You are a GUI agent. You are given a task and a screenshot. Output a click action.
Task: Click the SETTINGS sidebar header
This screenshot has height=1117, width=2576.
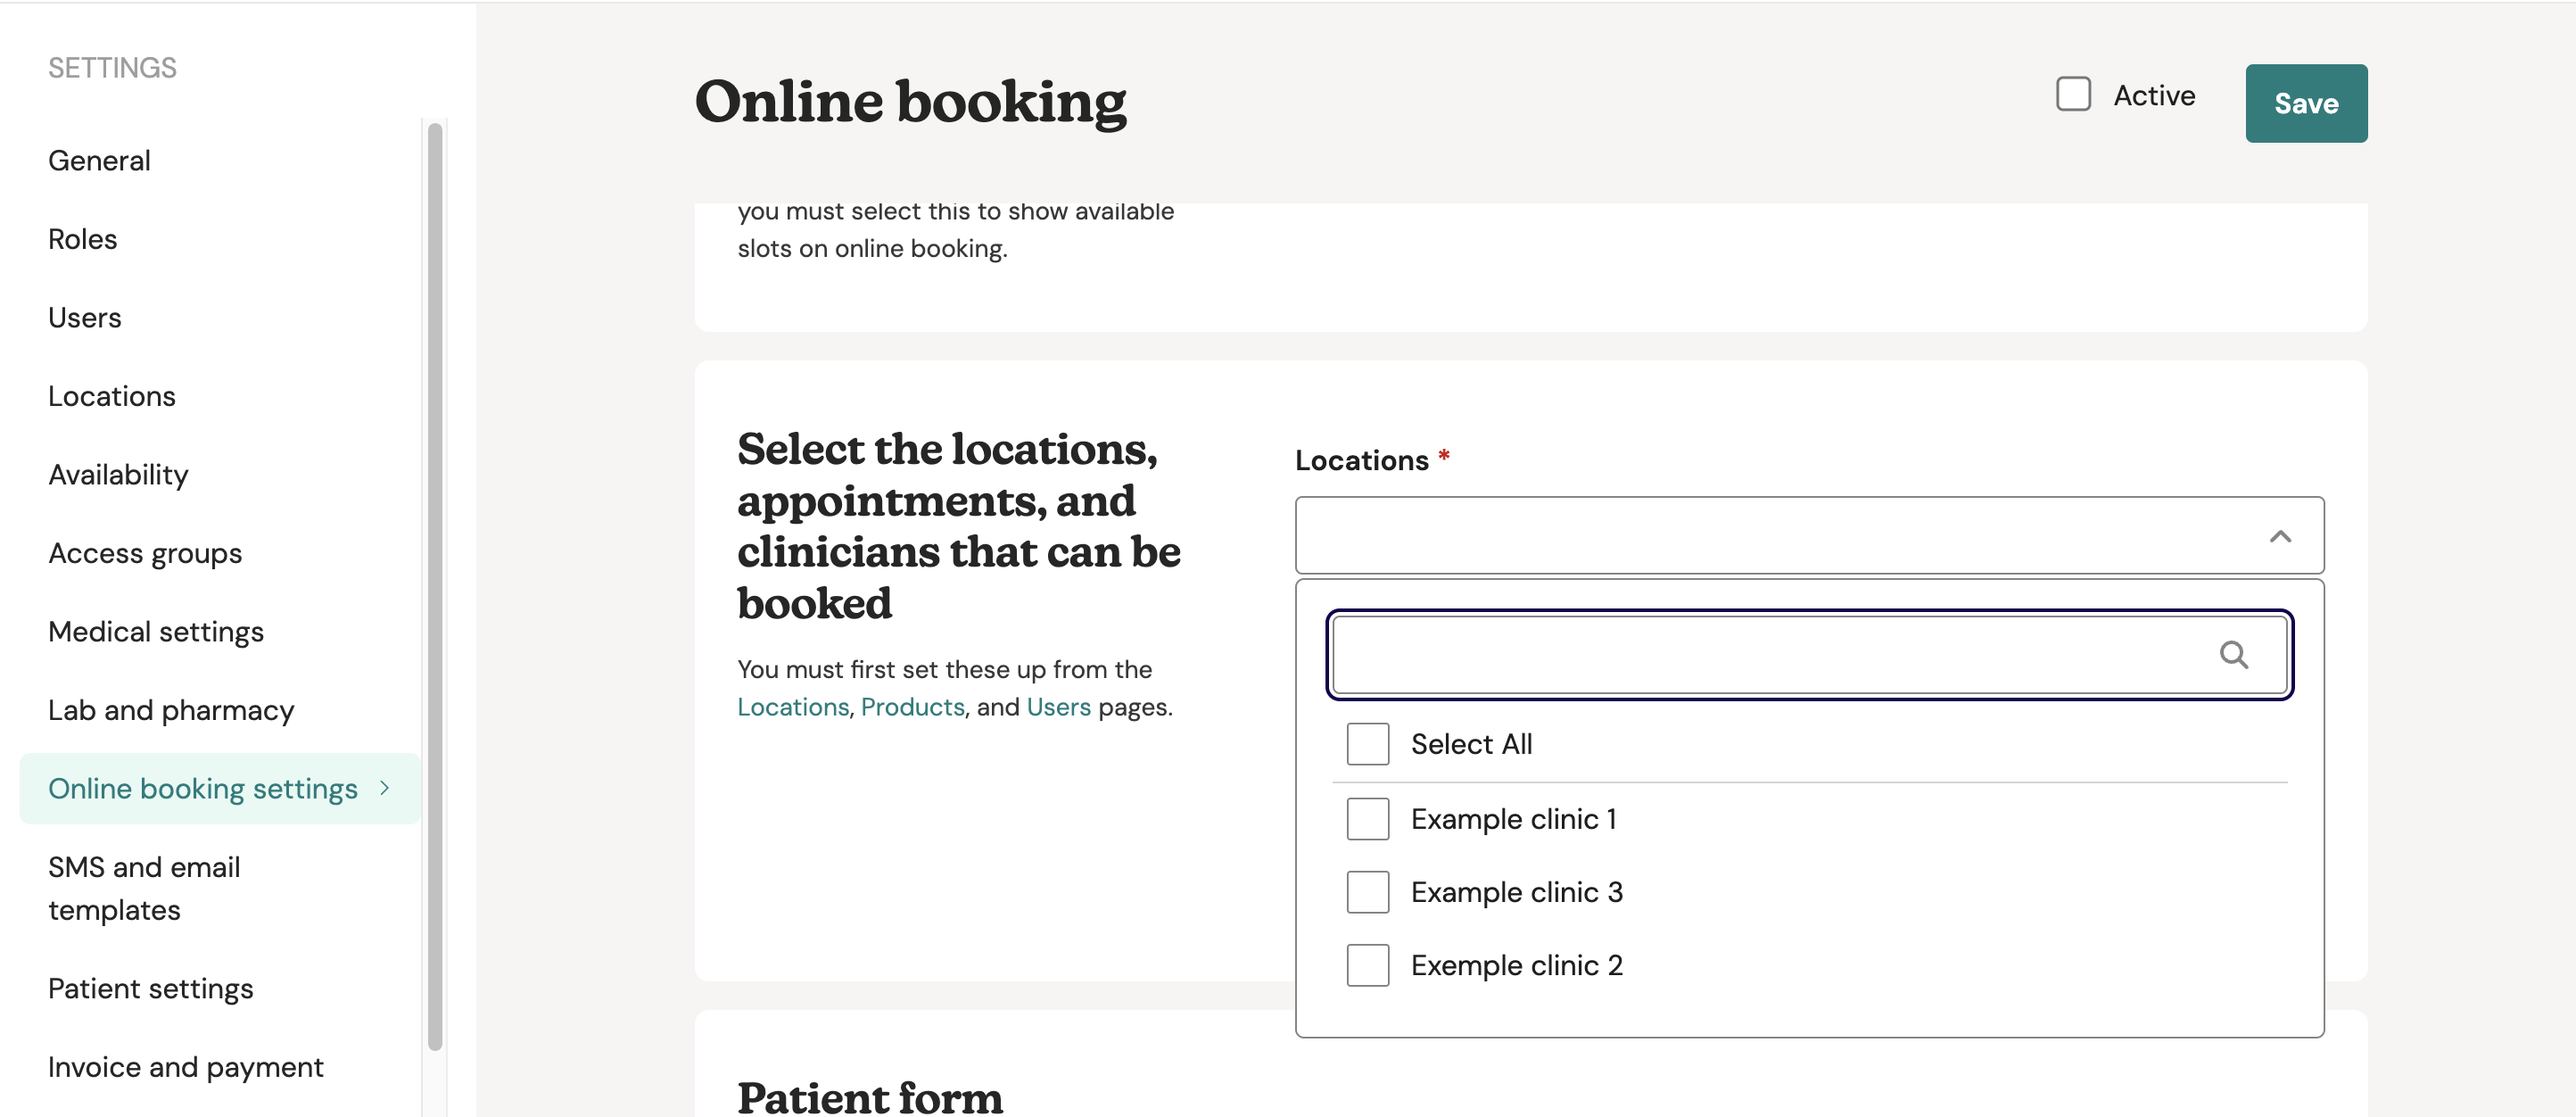coord(112,67)
